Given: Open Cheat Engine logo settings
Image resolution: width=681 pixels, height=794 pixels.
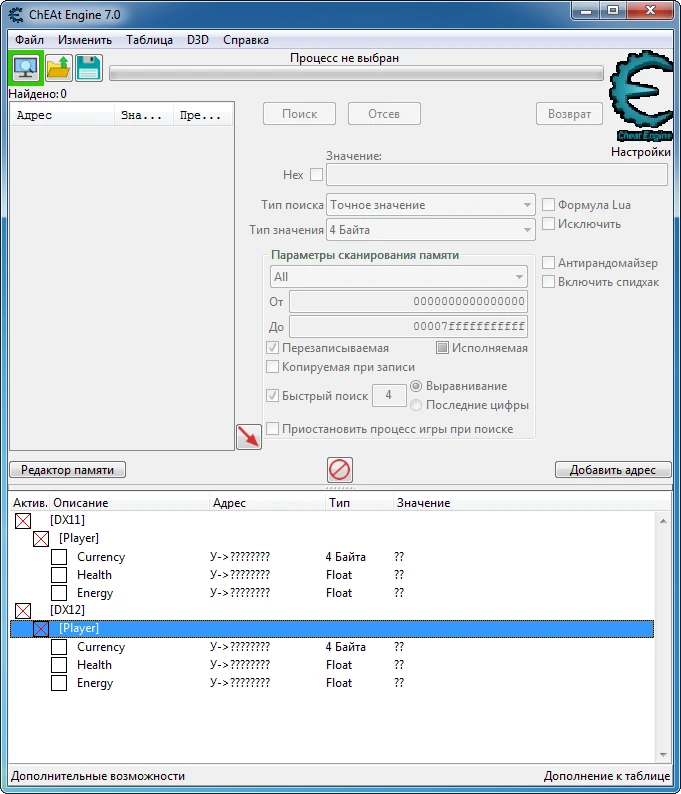Looking at the screenshot, I should point(642,96).
